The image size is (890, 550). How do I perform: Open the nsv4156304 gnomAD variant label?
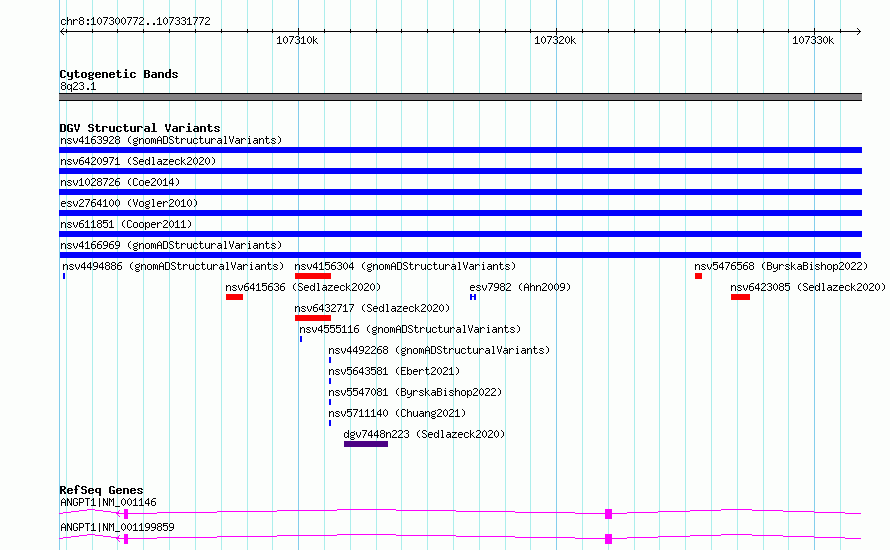[405, 266]
